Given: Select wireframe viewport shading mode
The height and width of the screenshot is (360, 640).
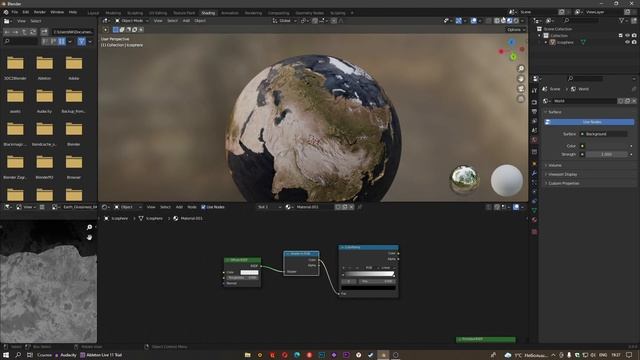Looking at the screenshot, I should pyautogui.click(x=497, y=20).
